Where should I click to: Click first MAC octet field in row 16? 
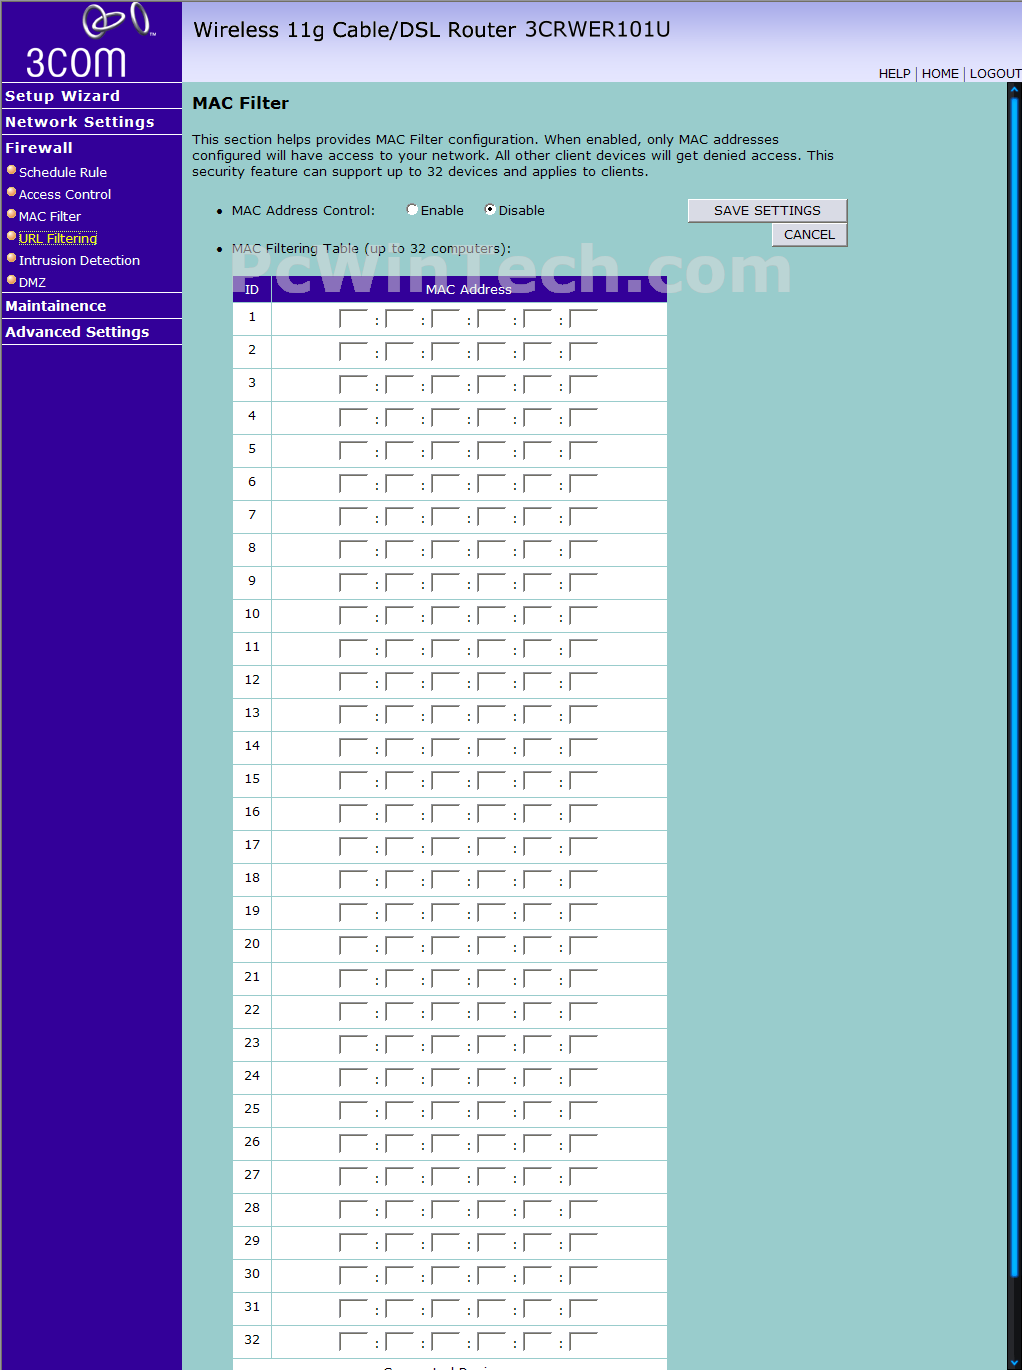coord(354,814)
